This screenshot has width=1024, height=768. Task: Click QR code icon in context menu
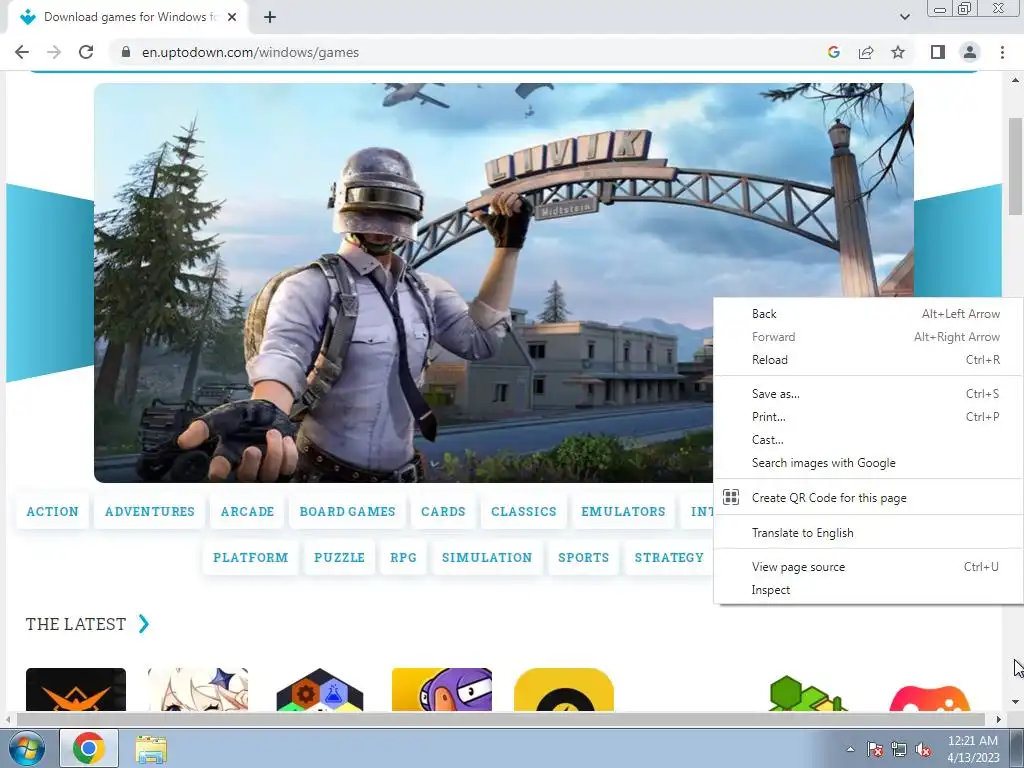pyautogui.click(x=731, y=497)
